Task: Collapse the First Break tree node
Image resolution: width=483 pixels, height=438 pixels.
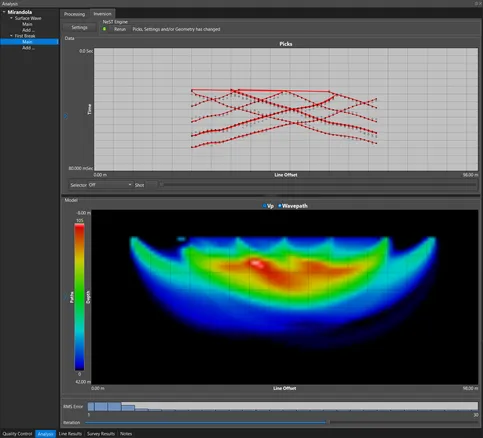Action: coord(11,36)
